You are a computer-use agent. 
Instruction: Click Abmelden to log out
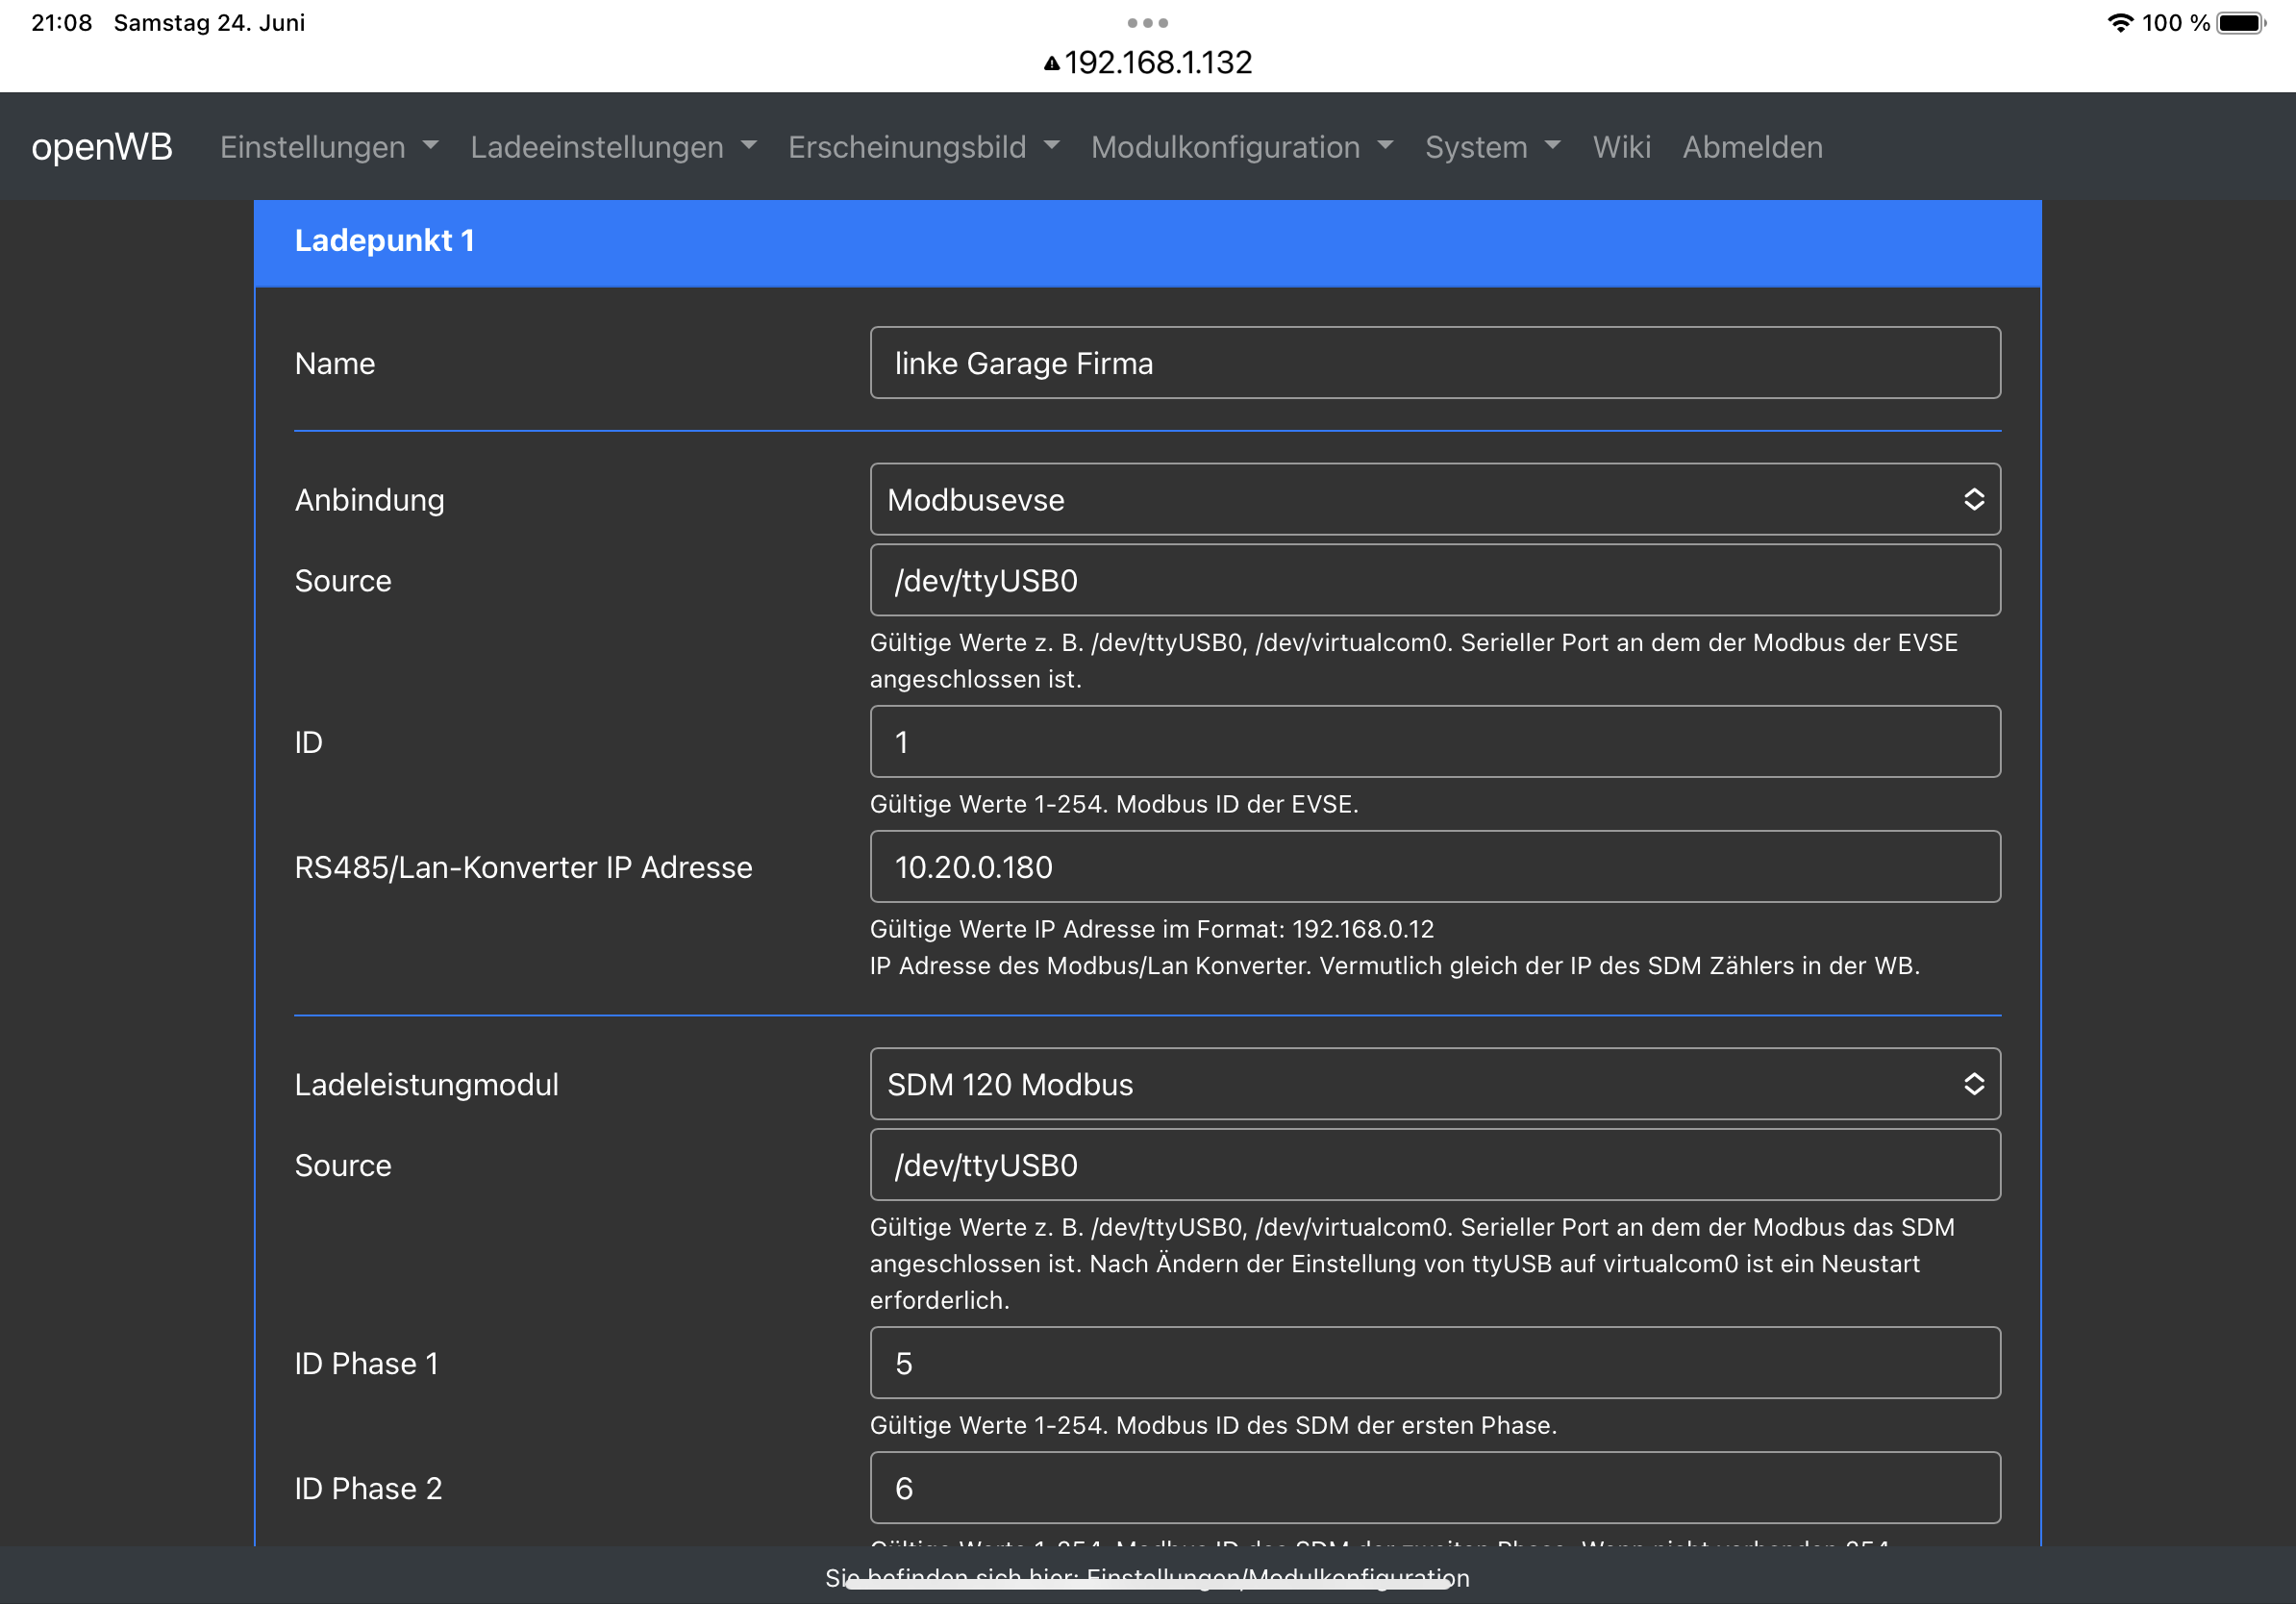[1752, 147]
